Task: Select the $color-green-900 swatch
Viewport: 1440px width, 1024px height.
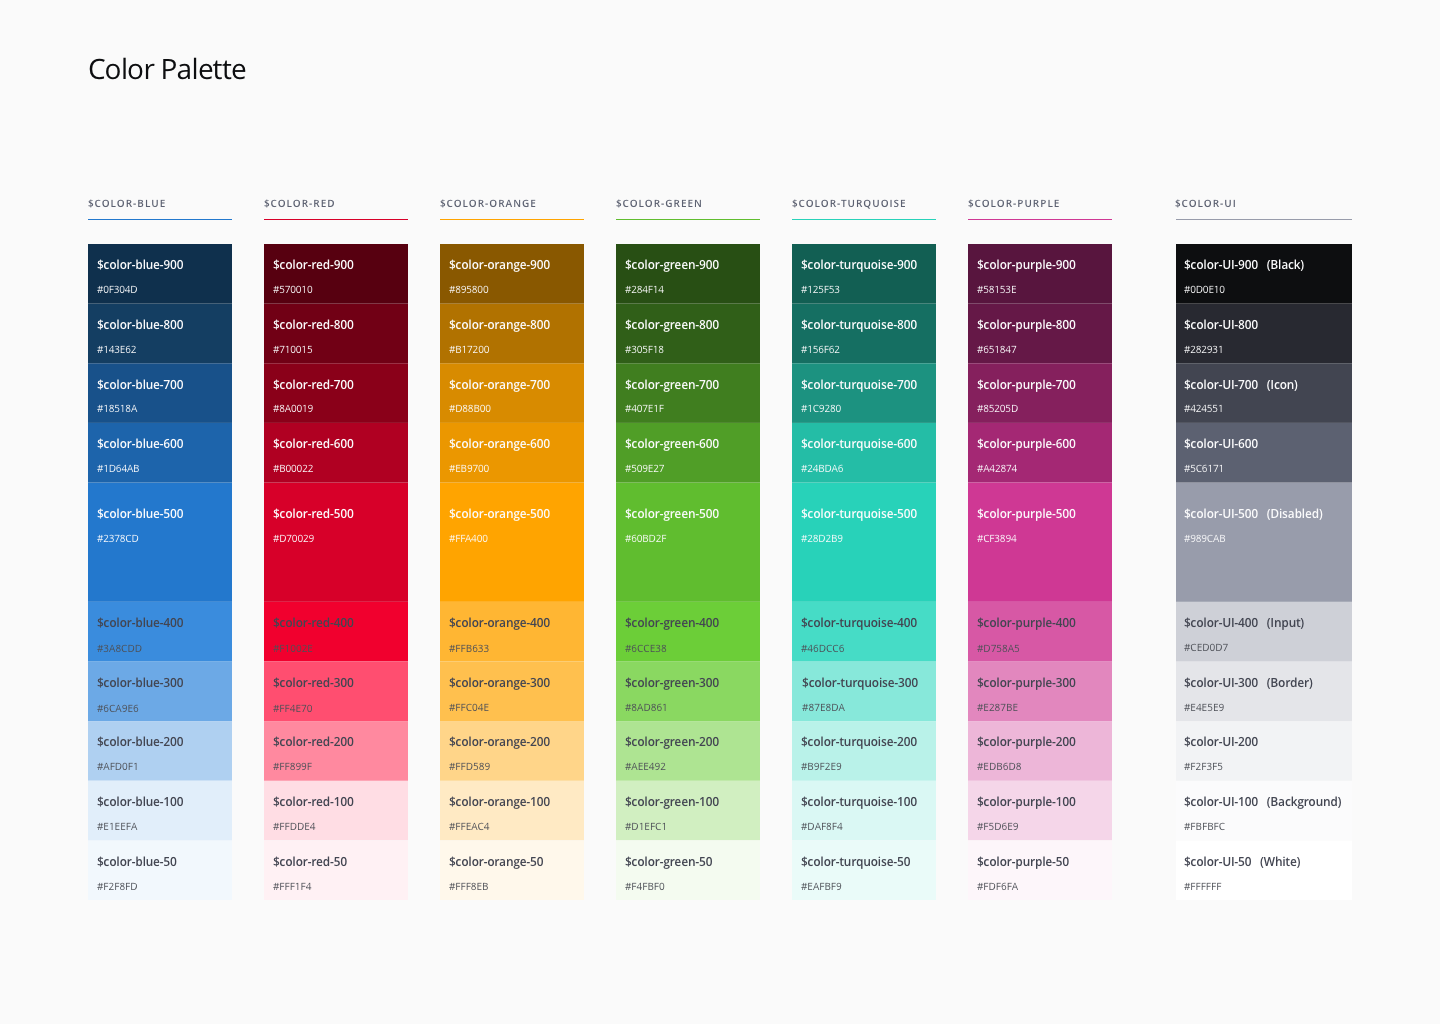Action: click(688, 274)
